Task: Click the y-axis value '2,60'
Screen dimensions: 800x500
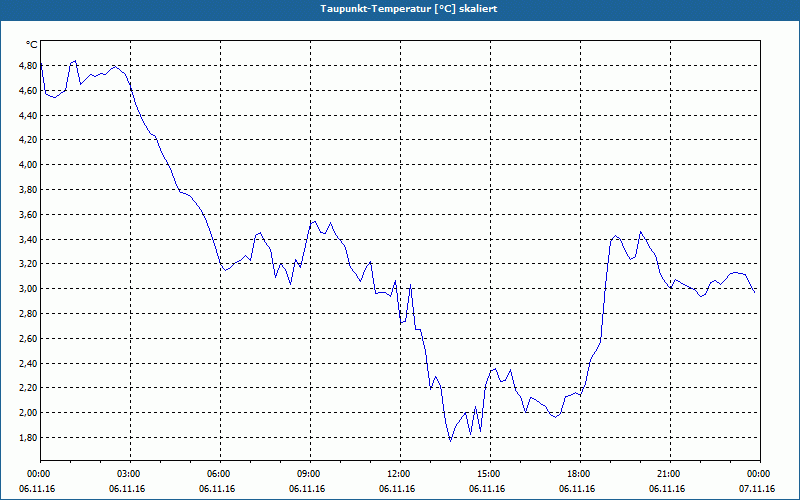Action: 29,339
